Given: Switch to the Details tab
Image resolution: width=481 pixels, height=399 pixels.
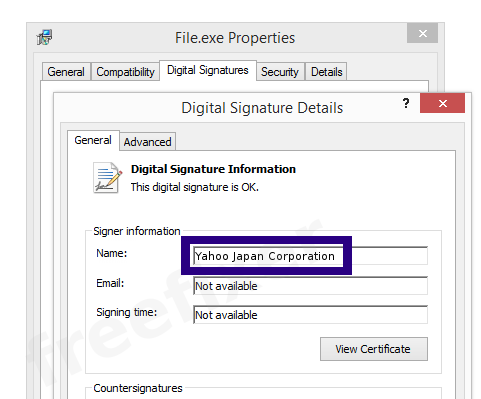Looking at the screenshot, I should tap(326, 72).
